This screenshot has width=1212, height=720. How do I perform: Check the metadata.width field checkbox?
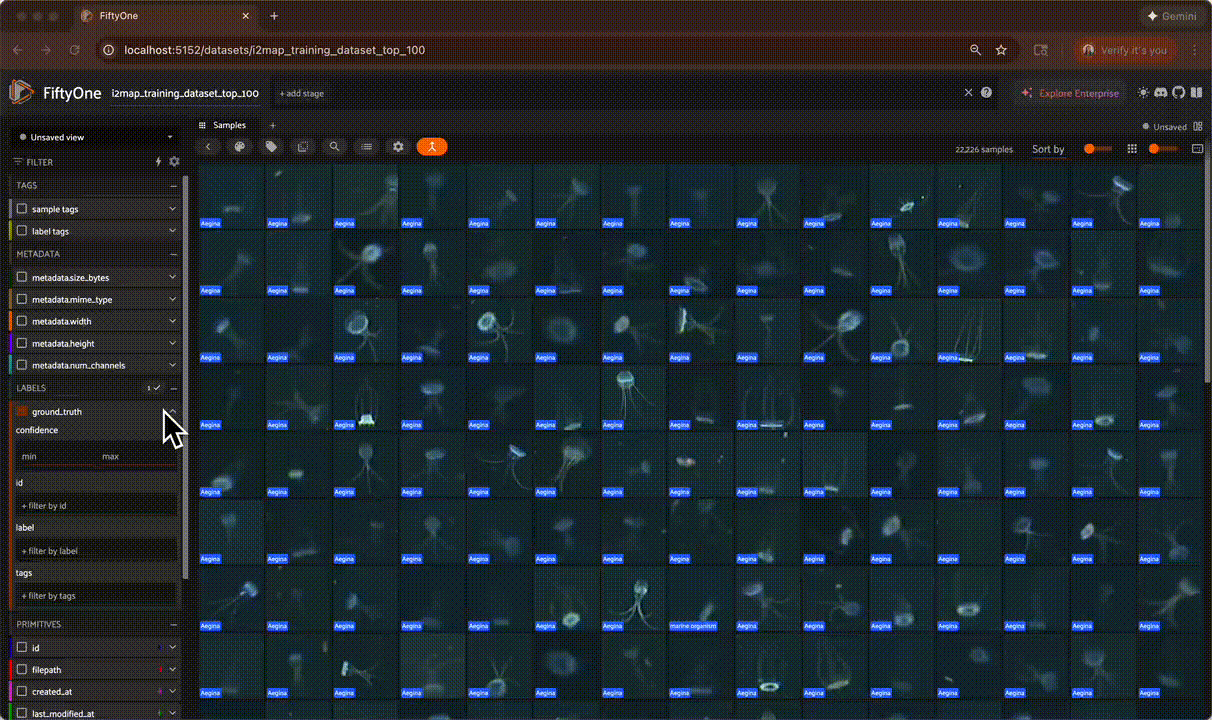pyautogui.click(x=22, y=322)
